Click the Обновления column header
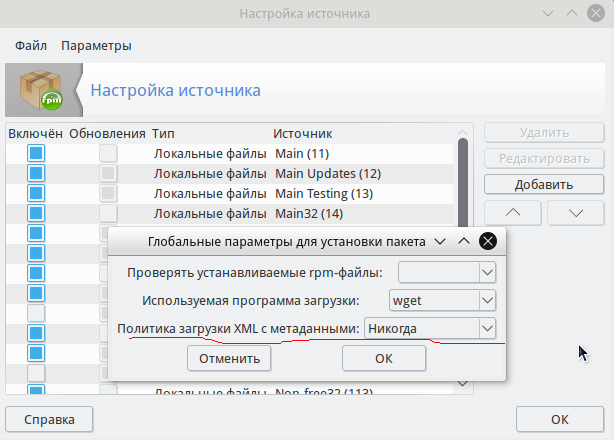Image resolution: width=614 pixels, height=440 pixels. 107,133
